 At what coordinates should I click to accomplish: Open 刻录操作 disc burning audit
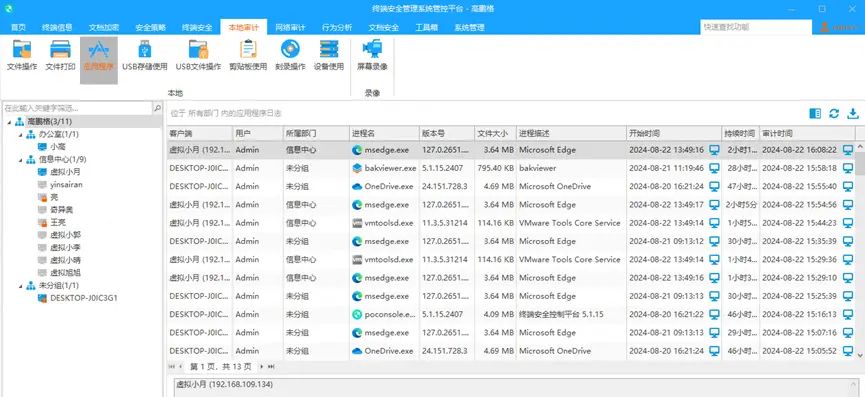[x=290, y=56]
